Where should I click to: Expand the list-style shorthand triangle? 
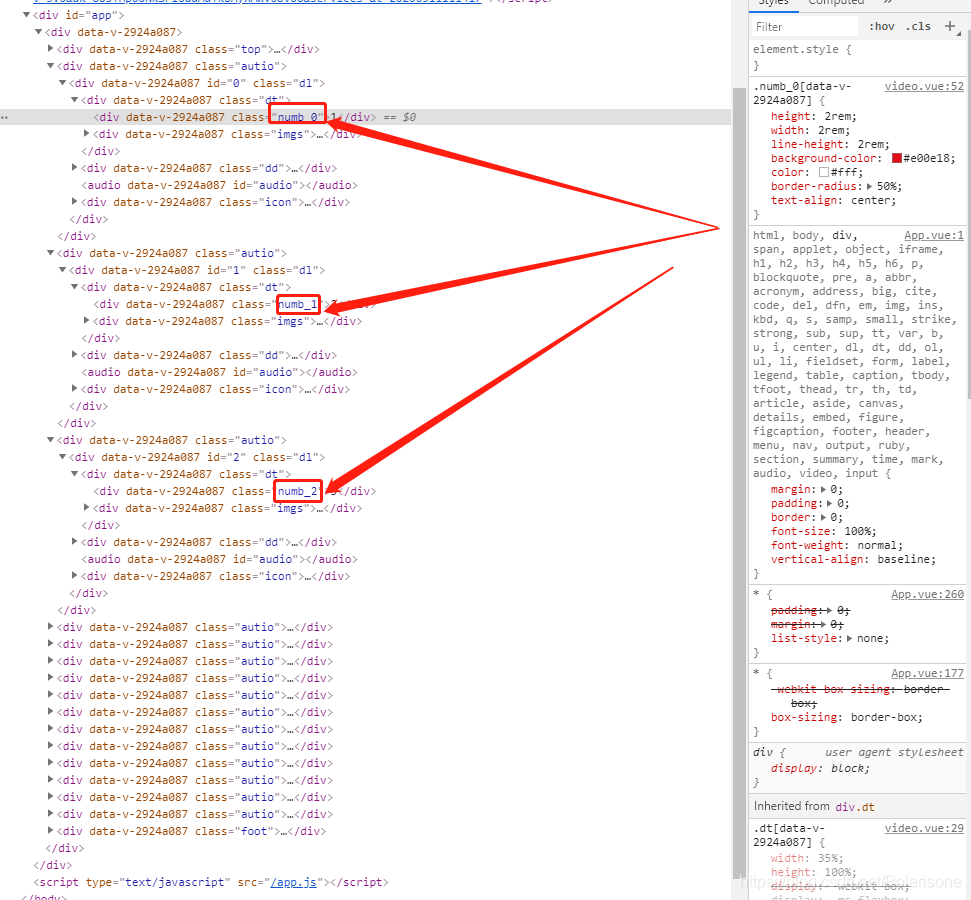tap(850, 639)
